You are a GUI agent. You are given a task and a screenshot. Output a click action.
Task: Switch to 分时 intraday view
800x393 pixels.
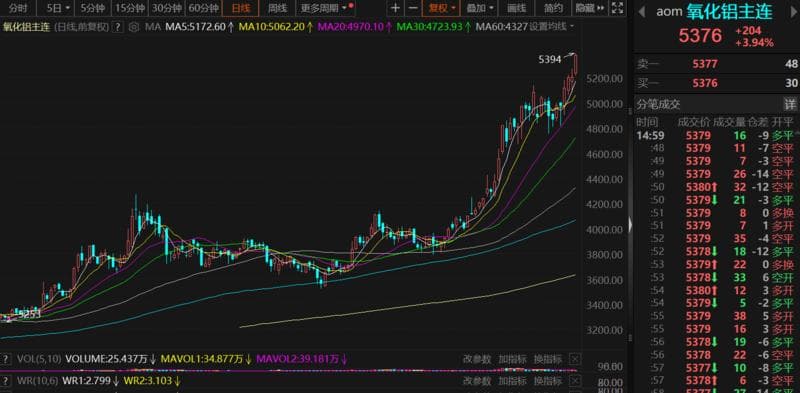click(18, 8)
